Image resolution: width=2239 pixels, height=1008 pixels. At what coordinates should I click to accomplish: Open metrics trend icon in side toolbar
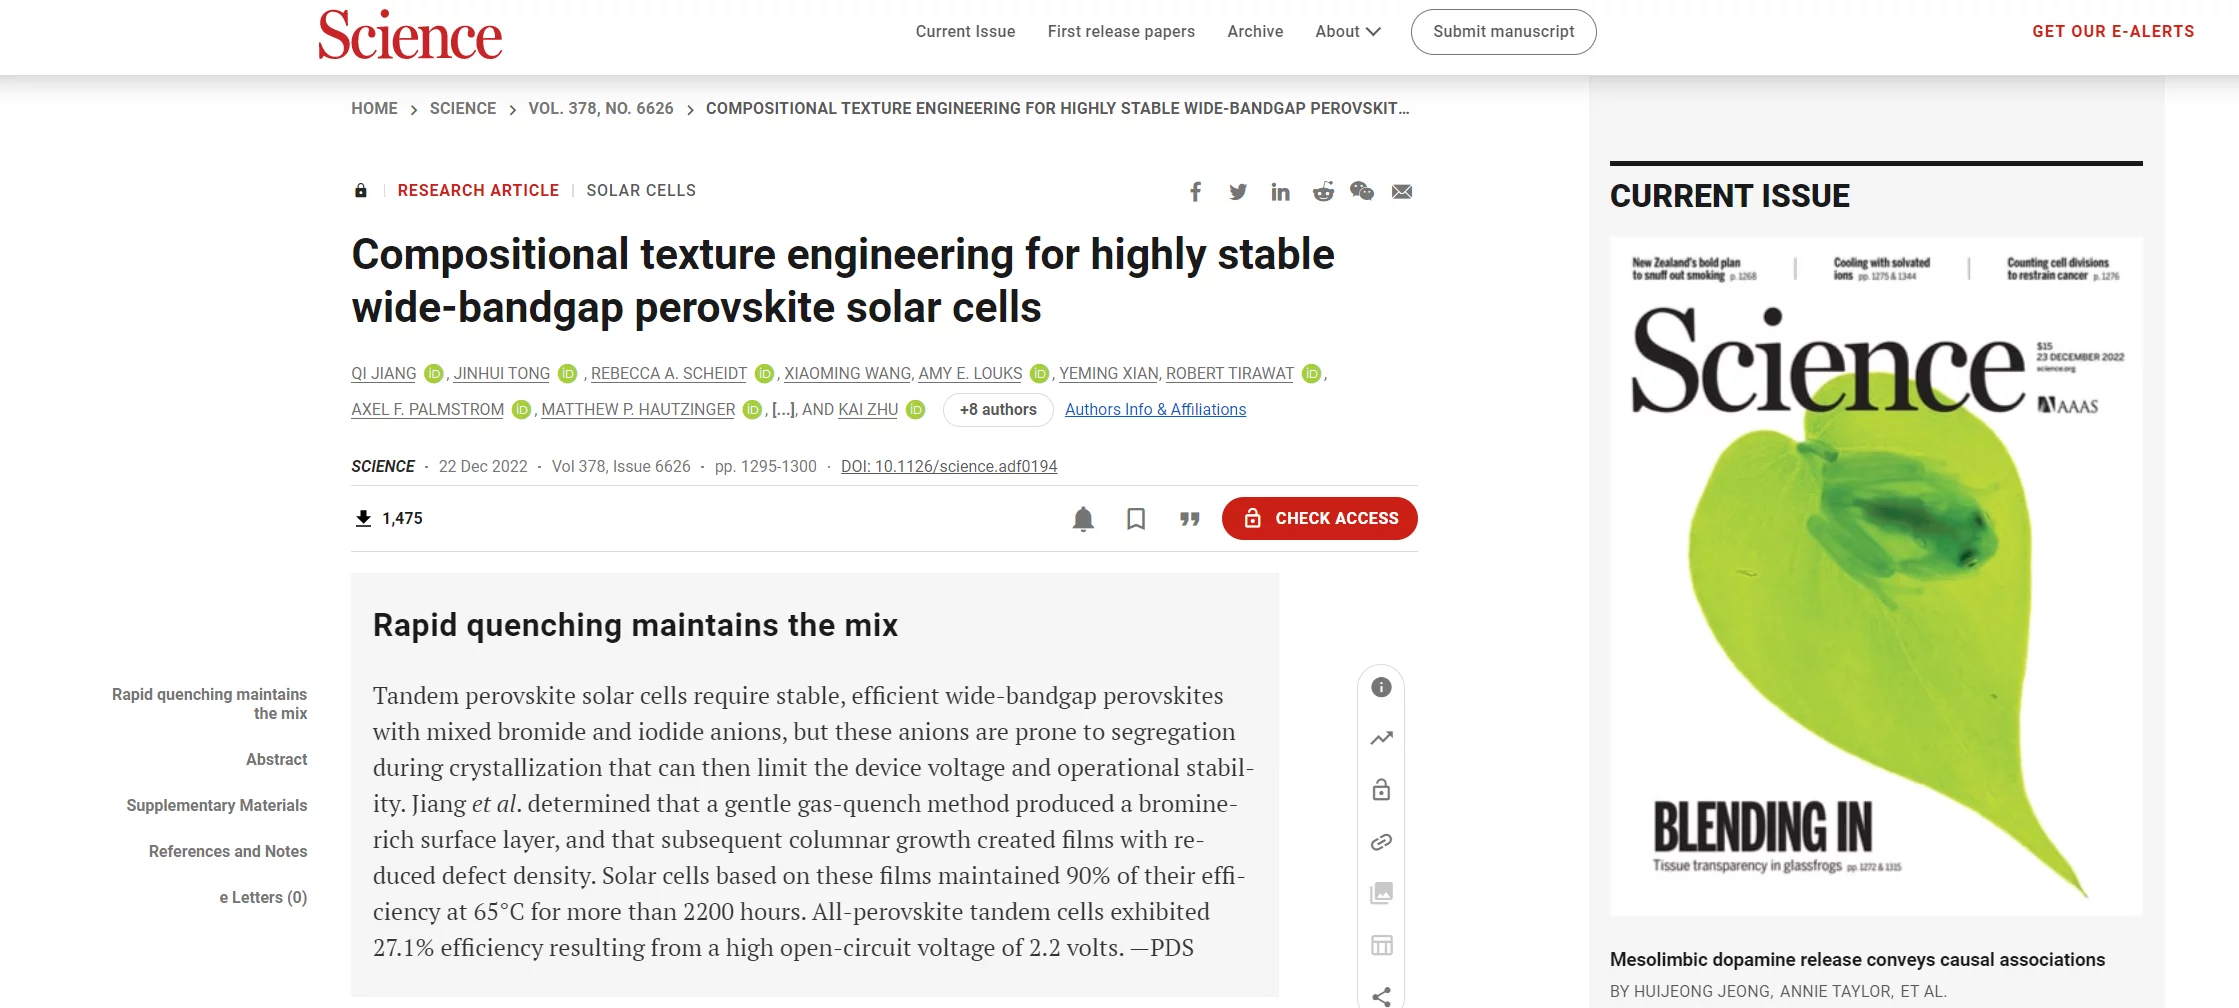pos(1381,738)
